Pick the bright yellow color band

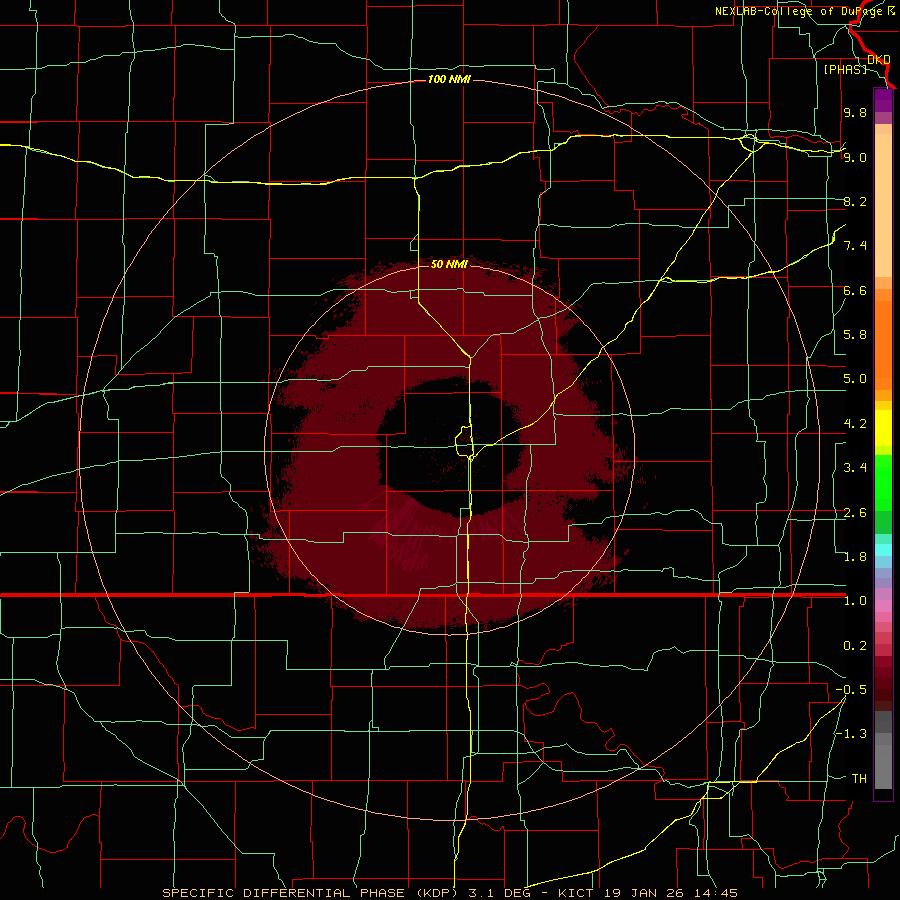[883, 428]
